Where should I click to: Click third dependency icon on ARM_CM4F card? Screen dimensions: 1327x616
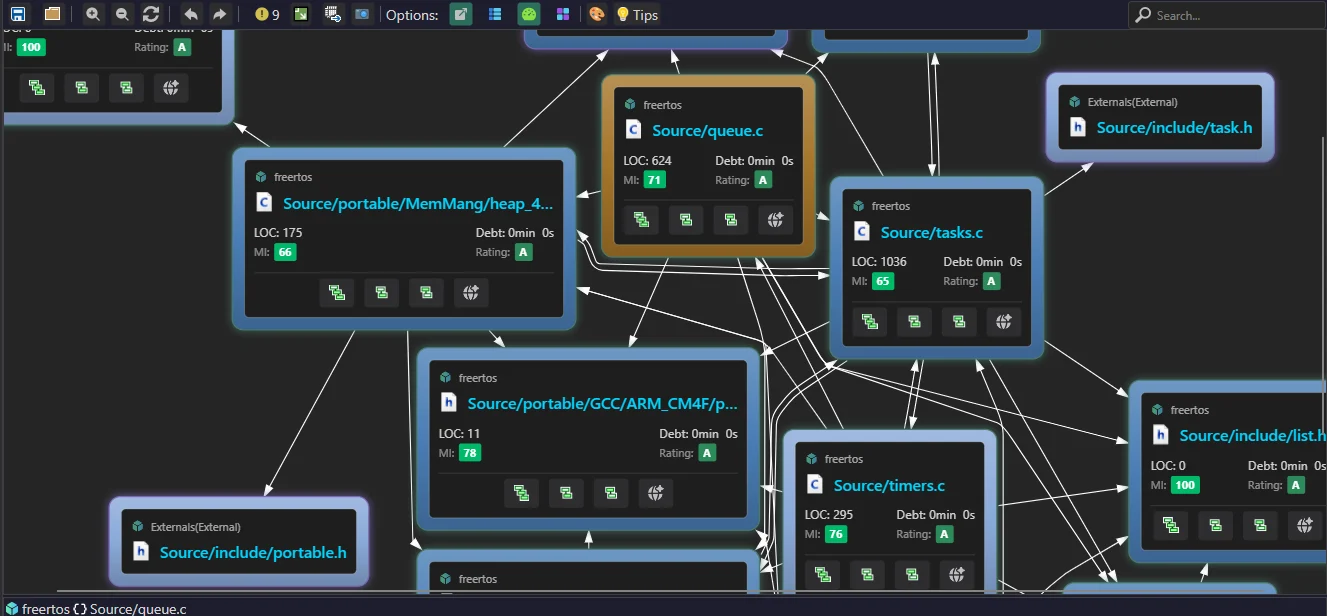[611, 493]
